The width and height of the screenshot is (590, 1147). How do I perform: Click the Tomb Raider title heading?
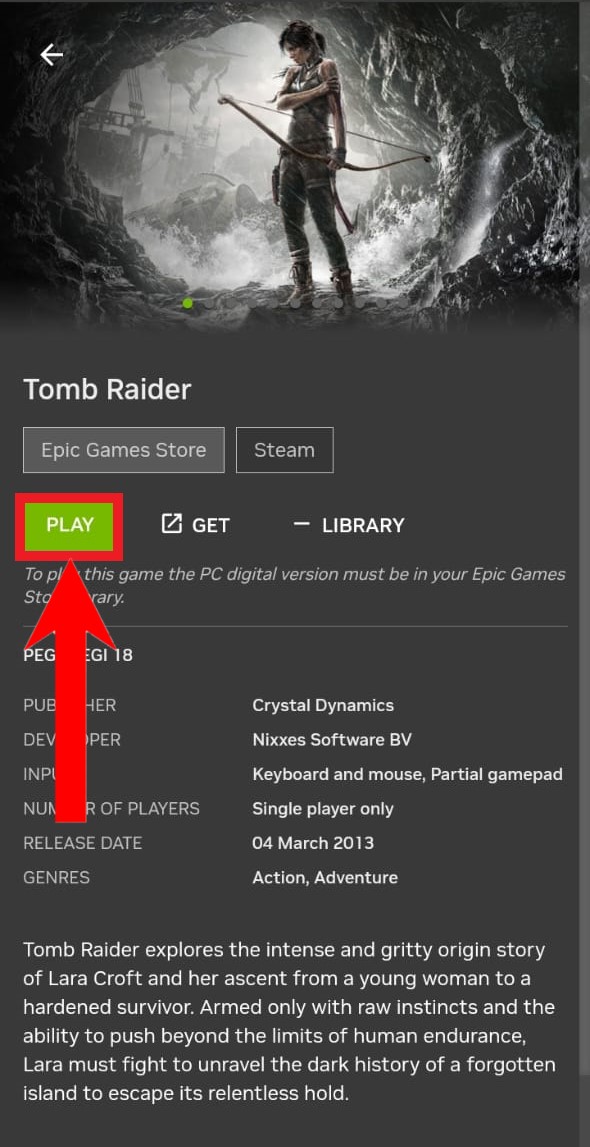(x=107, y=389)
